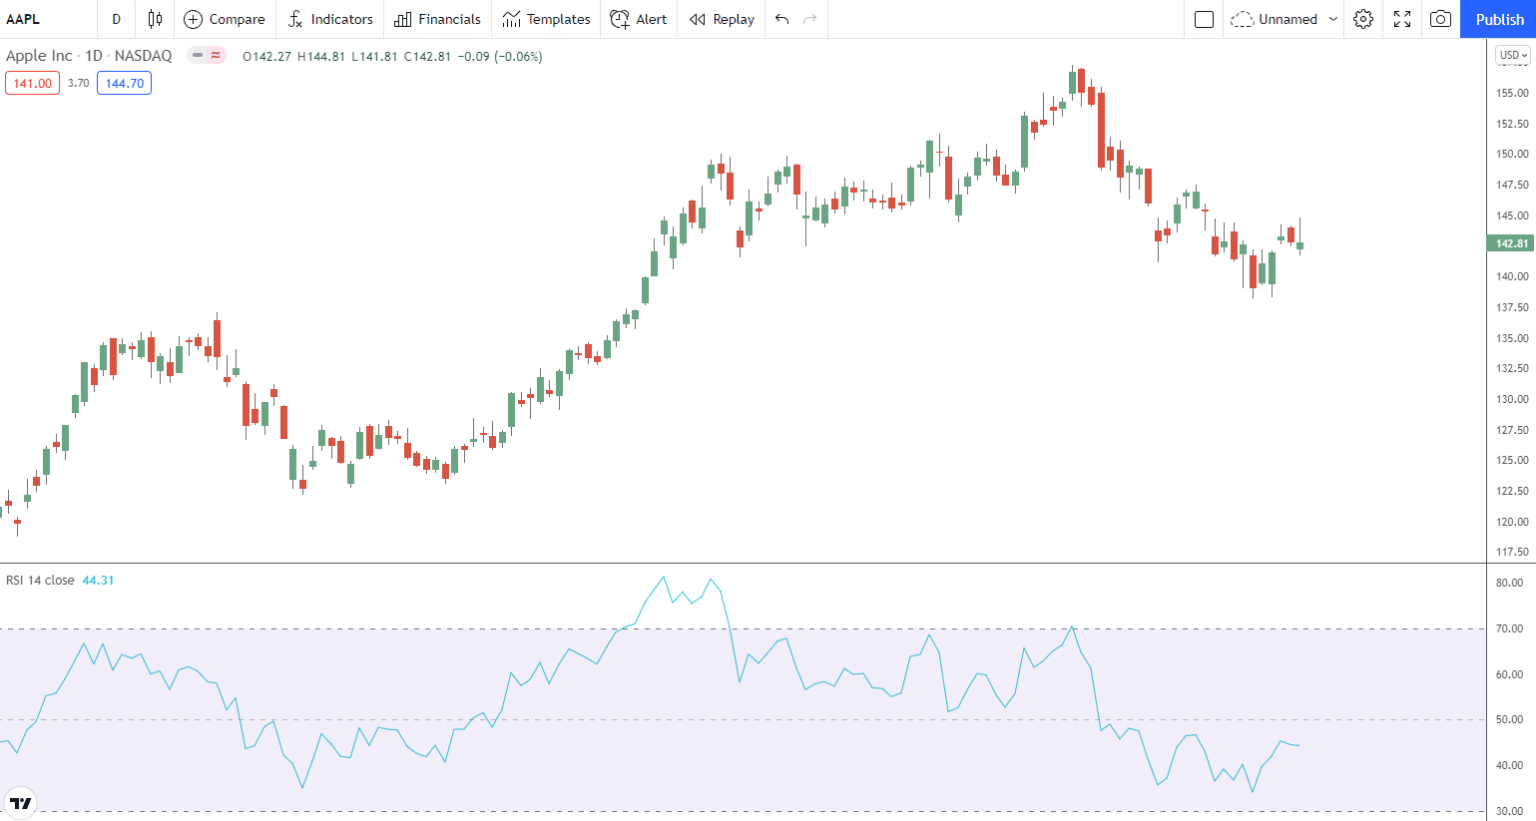Image resolution: width=1536 pixels, height=821 pixels.
Task: Open the D interval dropdown
Action: click(x=116, y=19)
